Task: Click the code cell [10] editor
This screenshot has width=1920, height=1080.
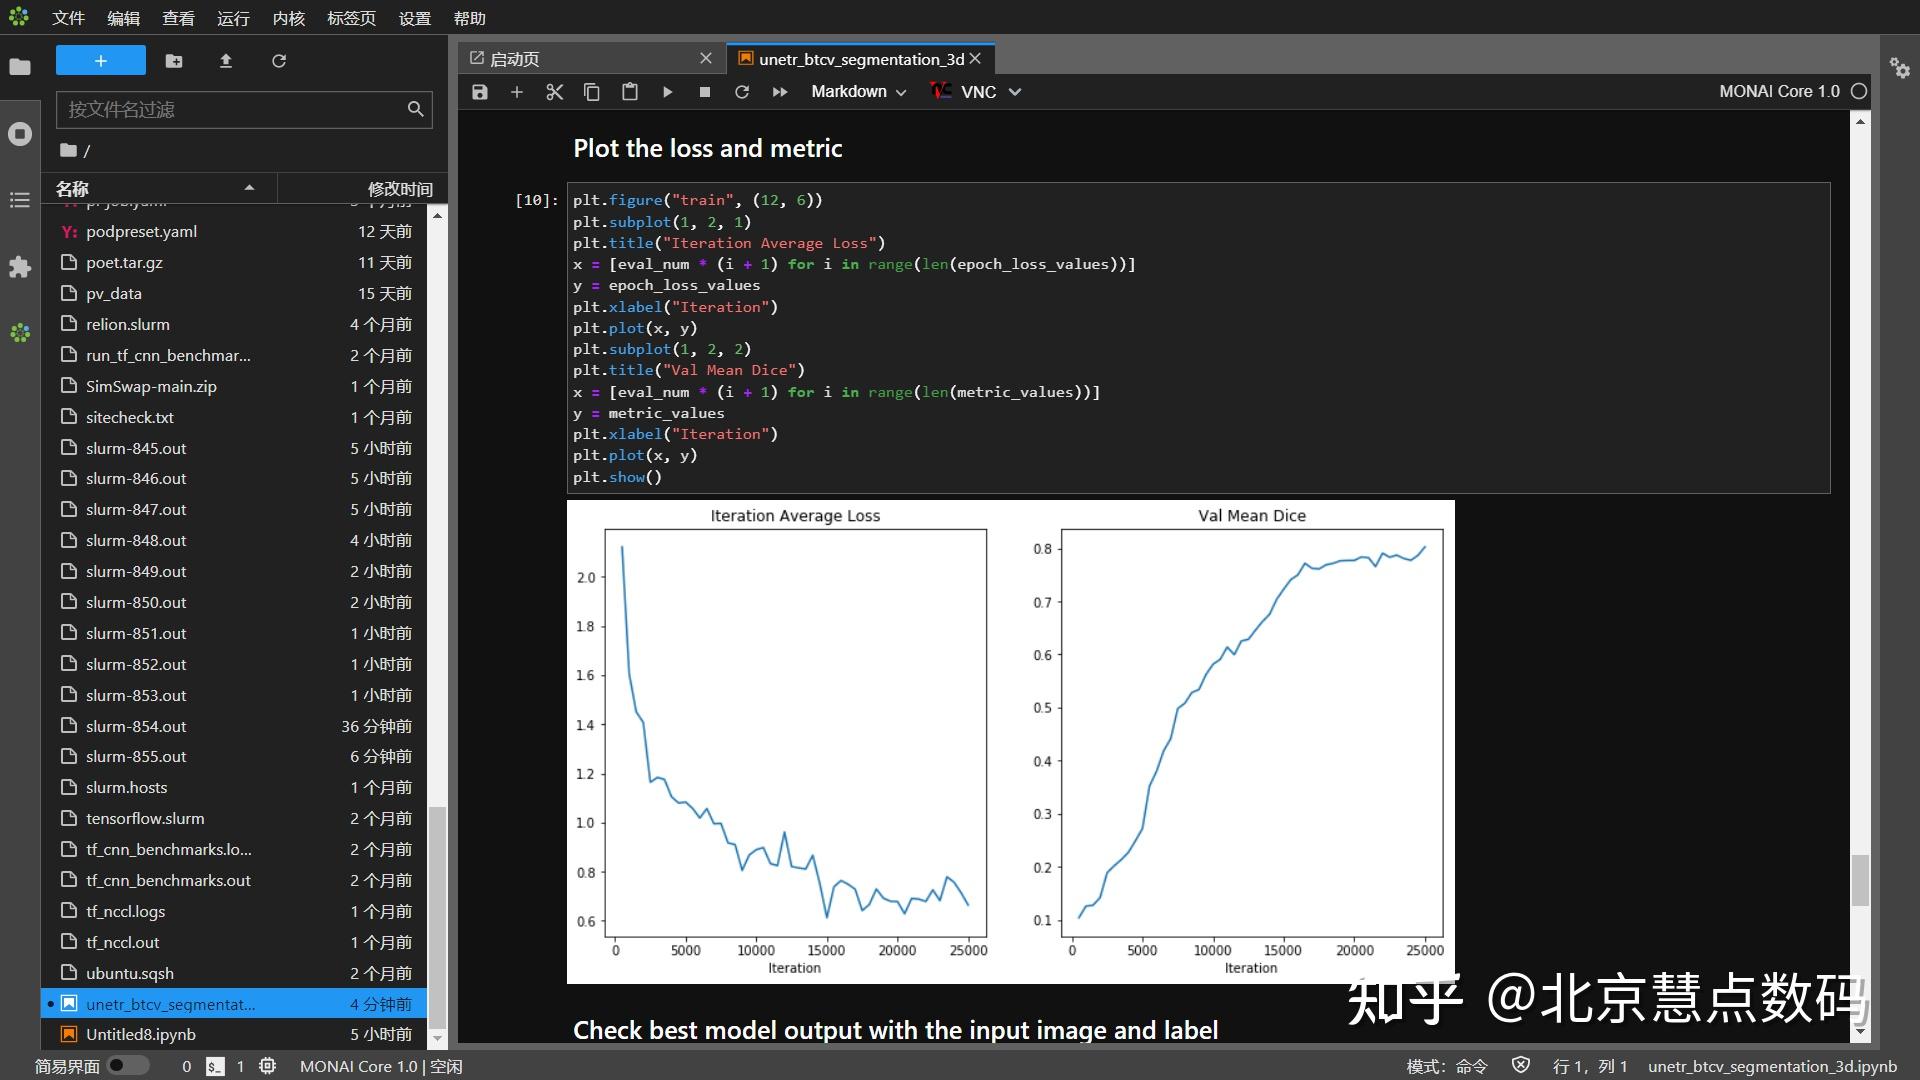Action: [1198, 338]
